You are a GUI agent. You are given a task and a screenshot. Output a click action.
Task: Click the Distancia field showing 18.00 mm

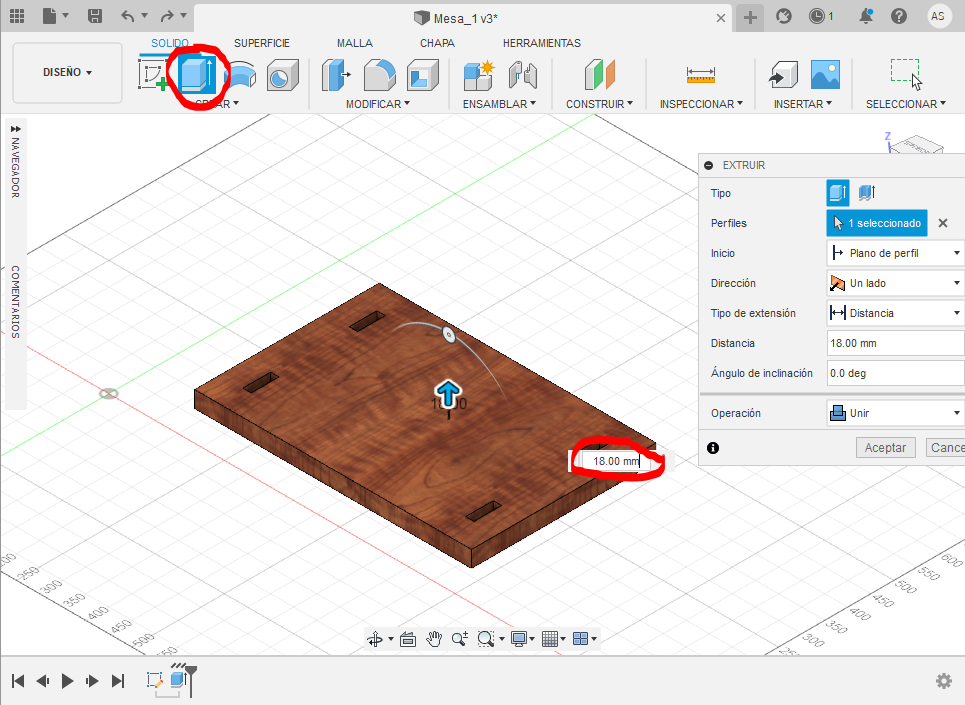pos(895,343)
